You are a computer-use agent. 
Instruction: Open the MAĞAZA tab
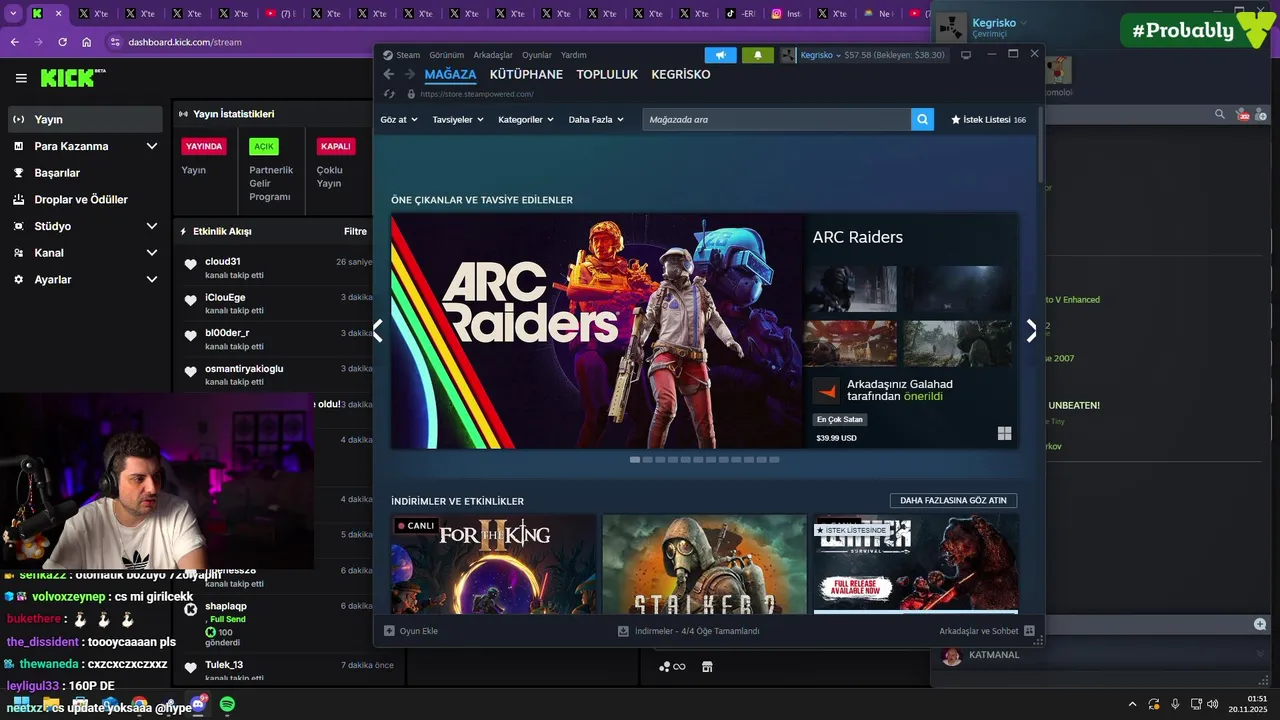[450, 74]
